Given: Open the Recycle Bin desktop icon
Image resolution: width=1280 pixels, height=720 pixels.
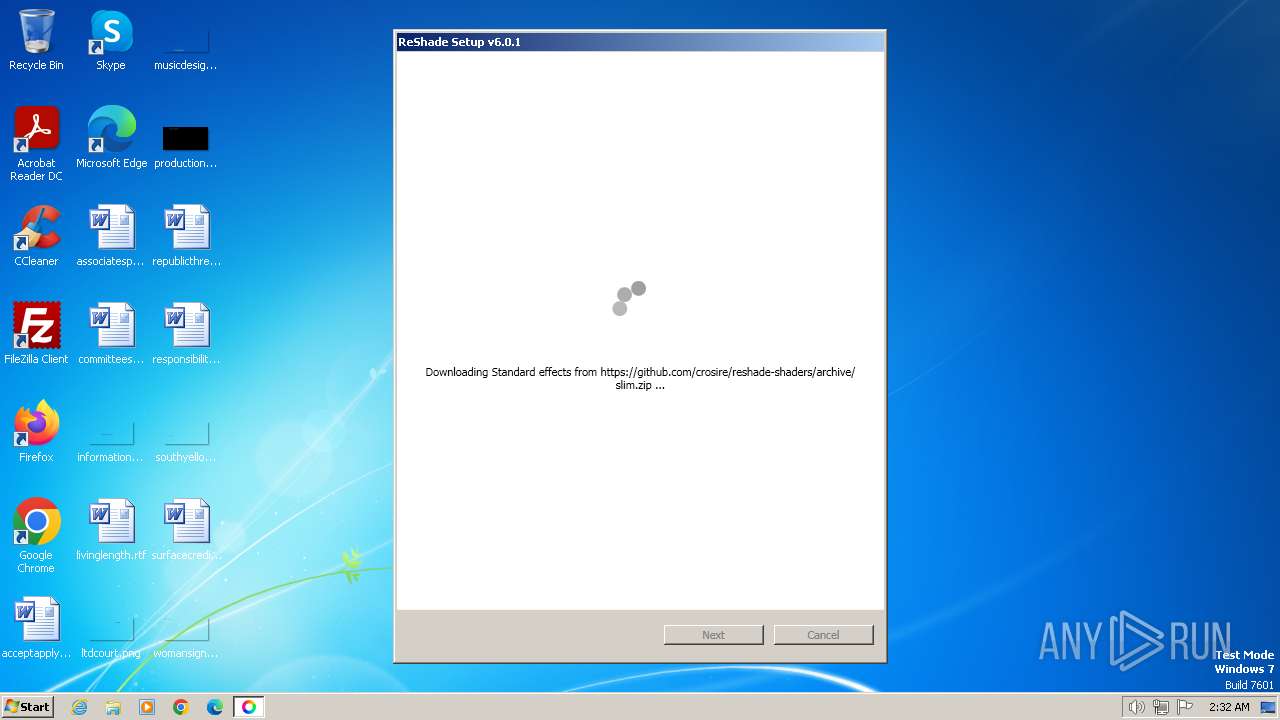Looking at the screenshot, I should [36, 40].
